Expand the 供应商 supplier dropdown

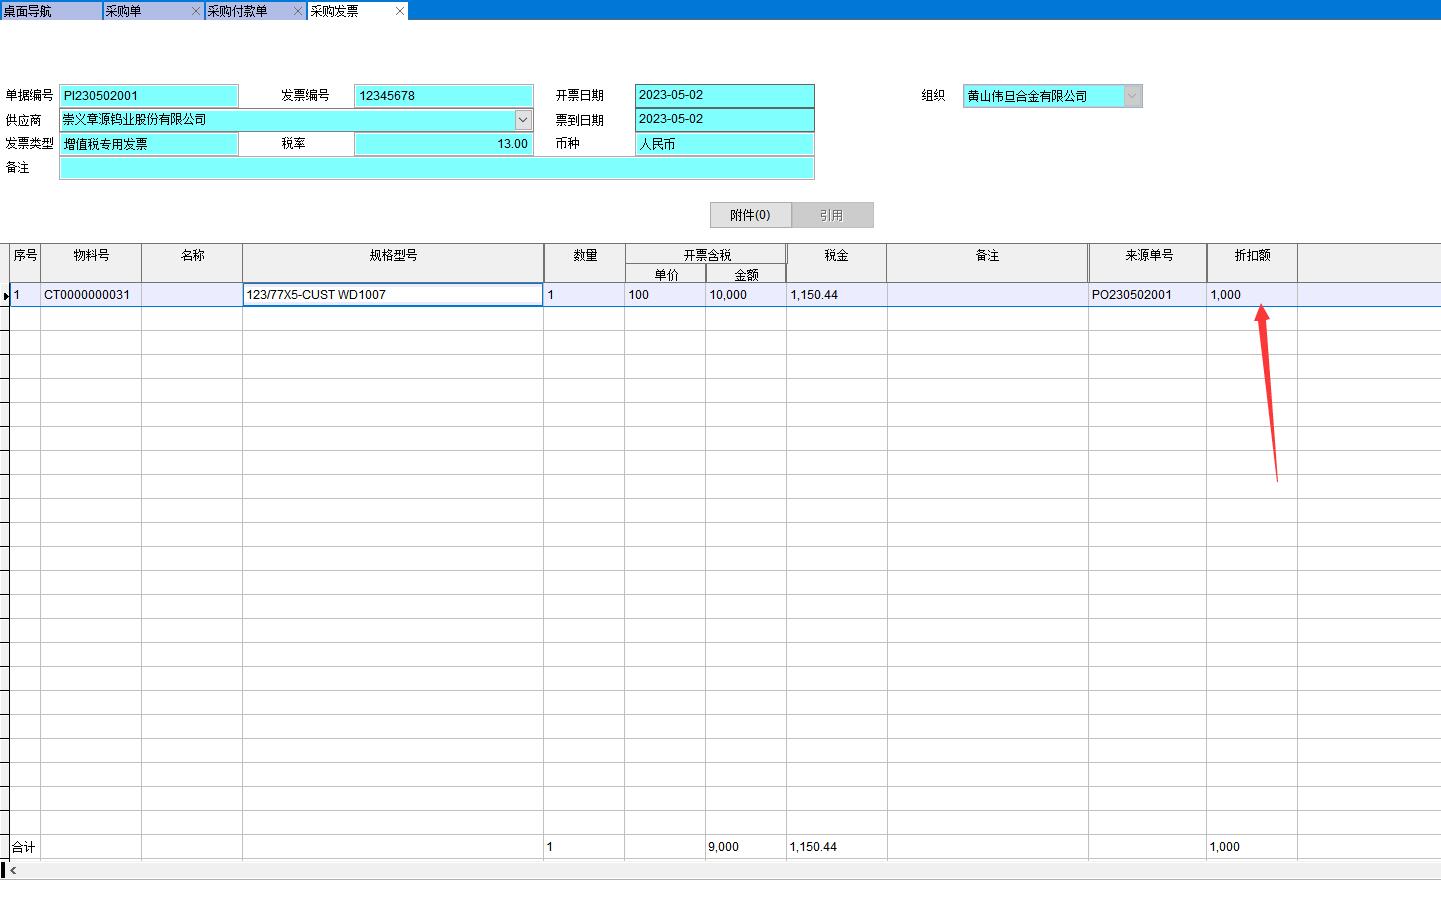tap(523, 120)
